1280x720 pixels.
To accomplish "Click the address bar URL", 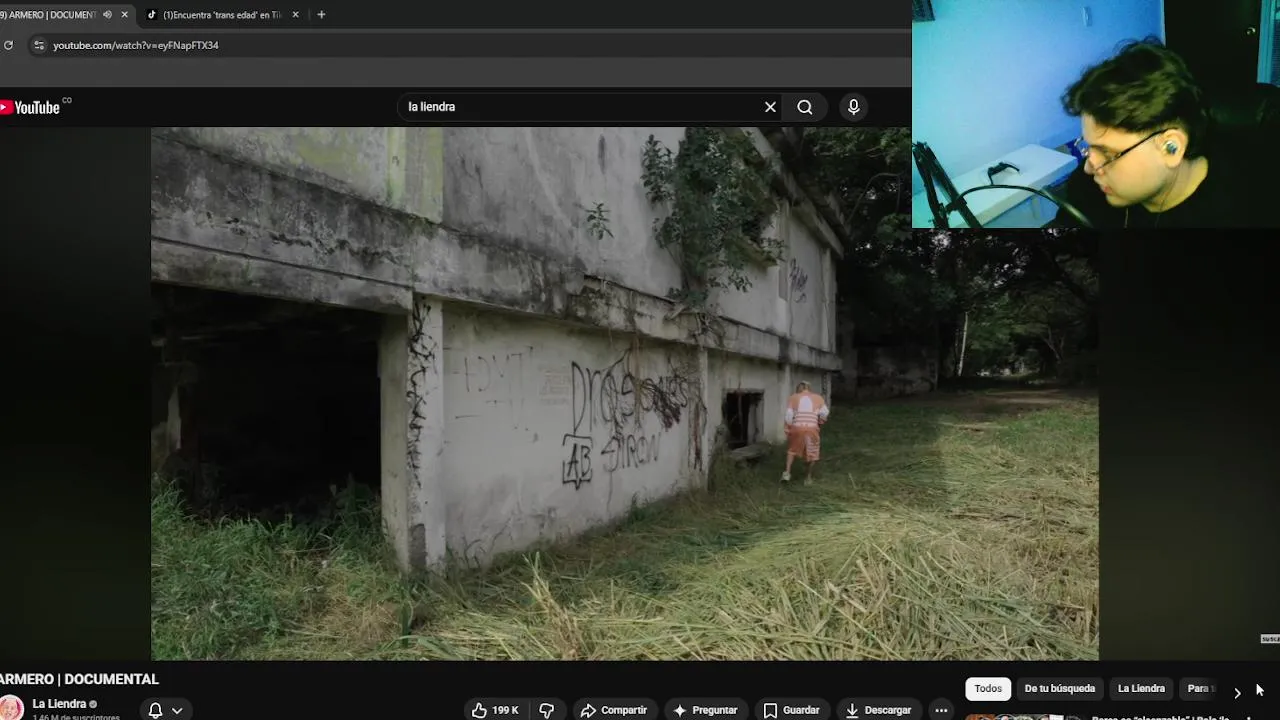I will pyautogui.click(x=135, y=45).
